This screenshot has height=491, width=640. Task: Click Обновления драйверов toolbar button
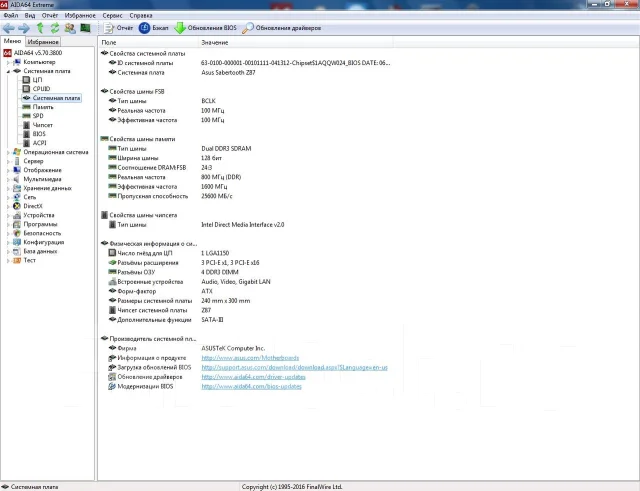click(x=282, y=28)
